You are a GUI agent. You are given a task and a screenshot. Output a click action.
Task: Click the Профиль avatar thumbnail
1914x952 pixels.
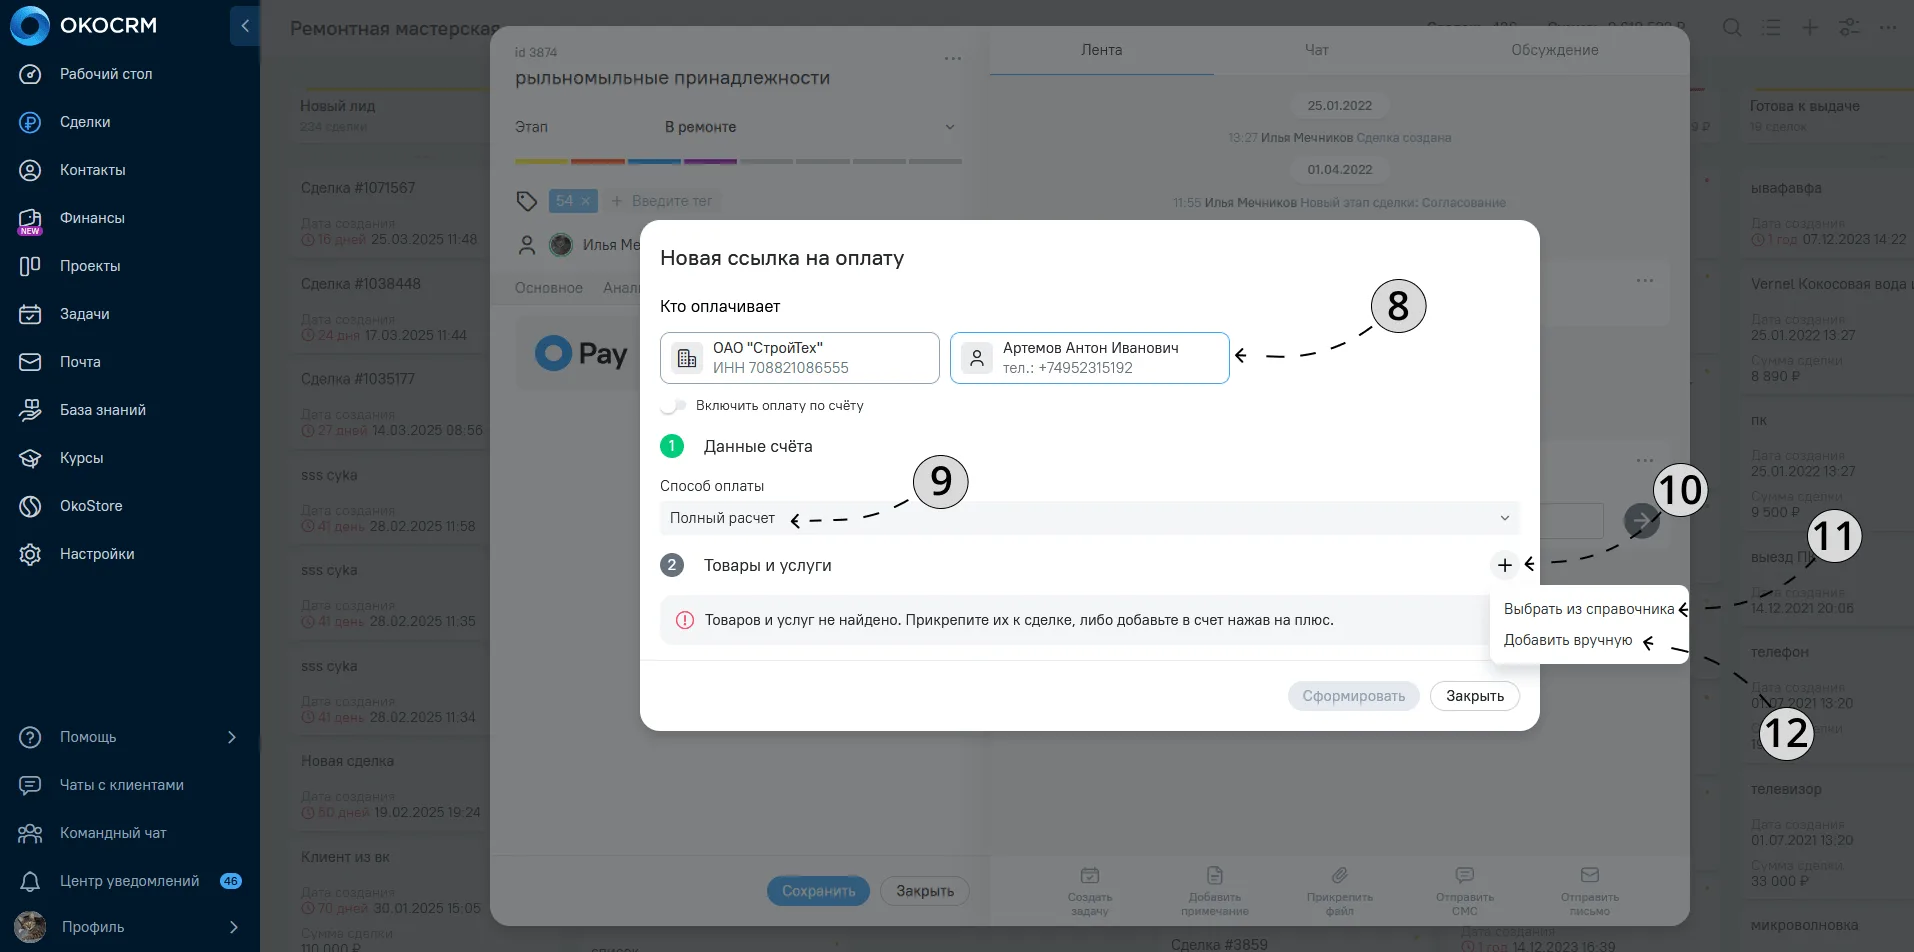(x=30, y=927)
